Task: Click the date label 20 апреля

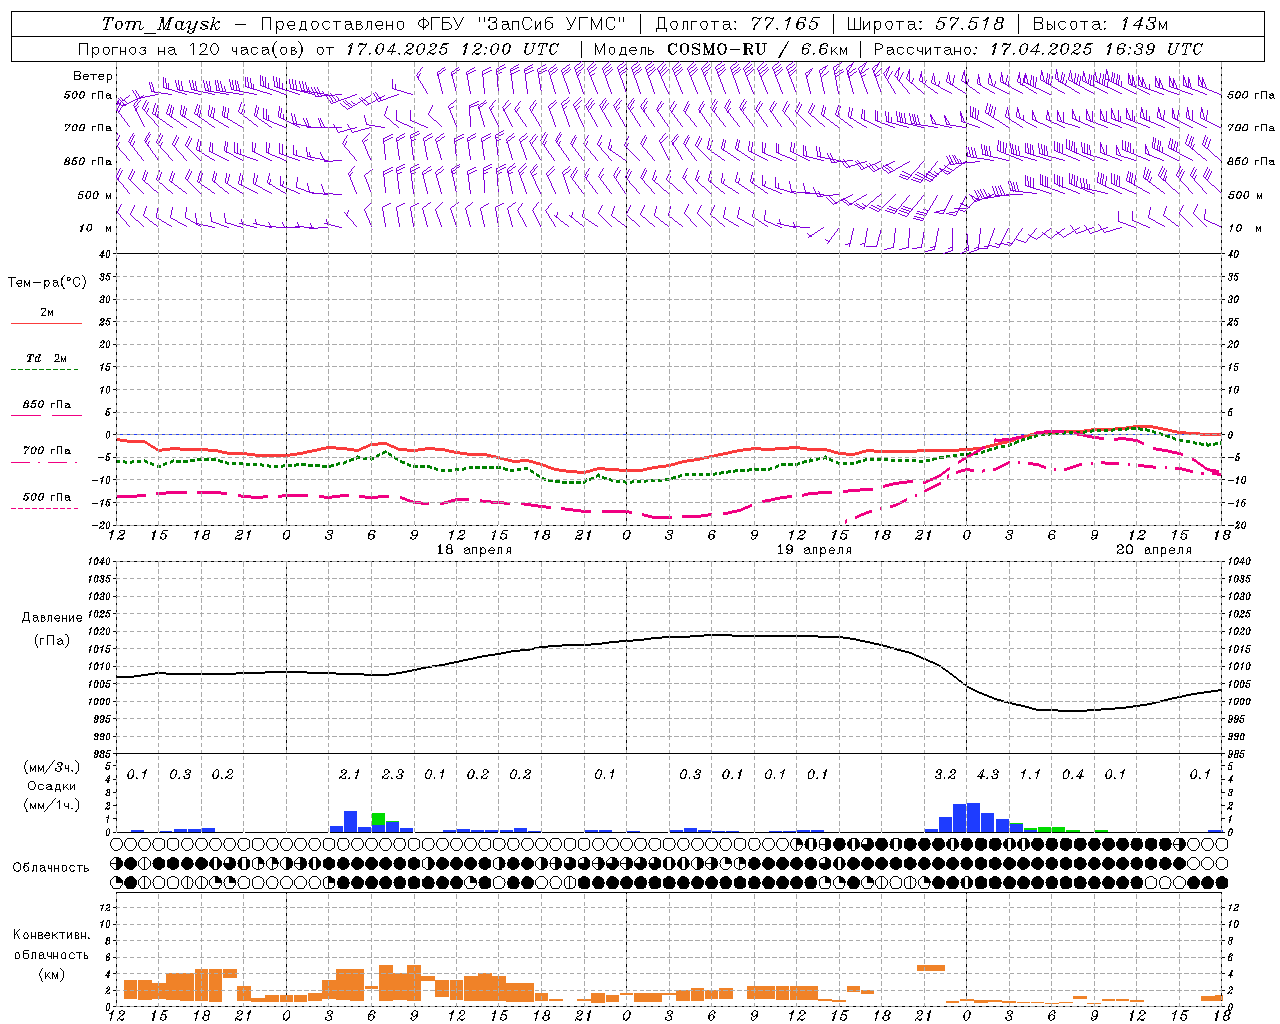Action: click(1154, 550)
